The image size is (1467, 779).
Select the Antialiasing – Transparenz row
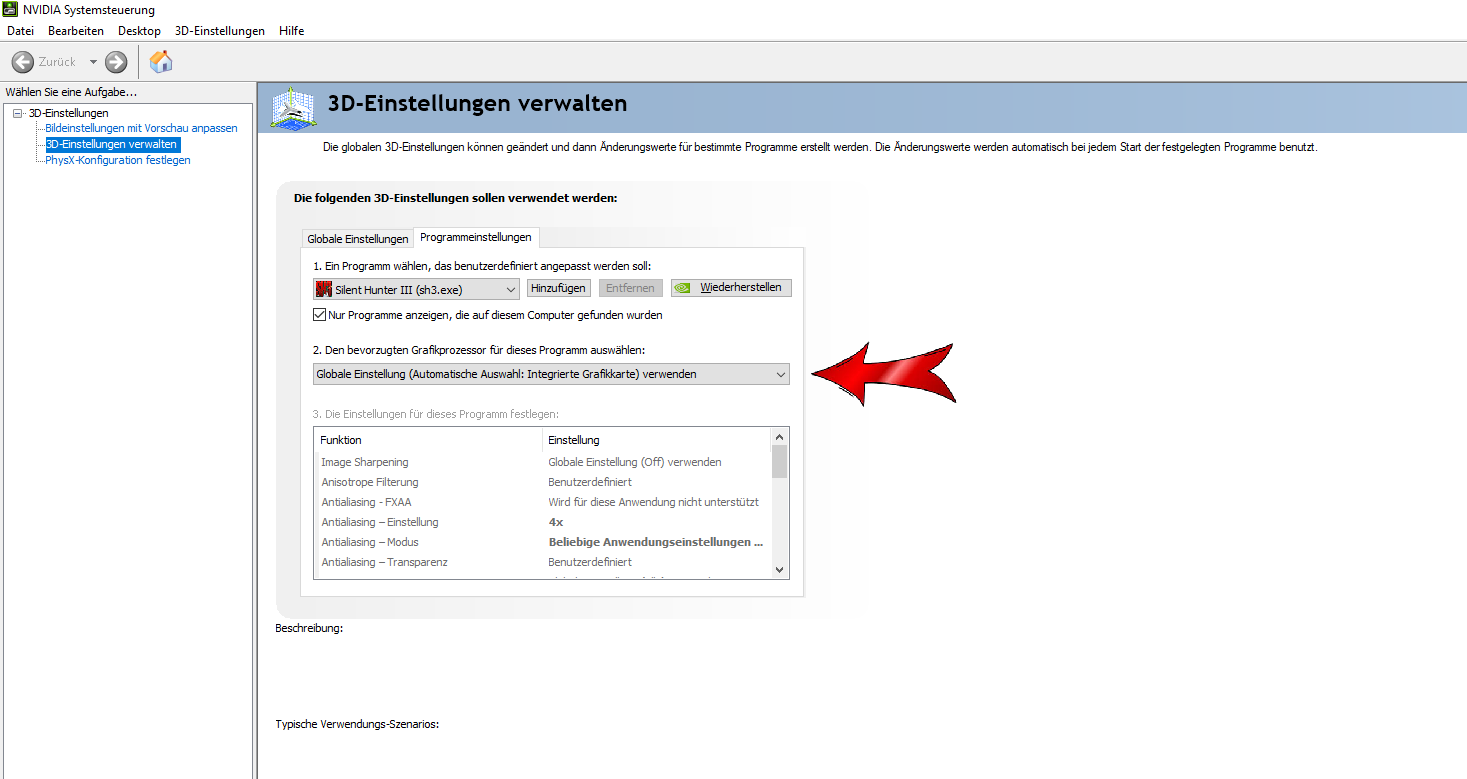pyautogui.click(x=543, y=562)
